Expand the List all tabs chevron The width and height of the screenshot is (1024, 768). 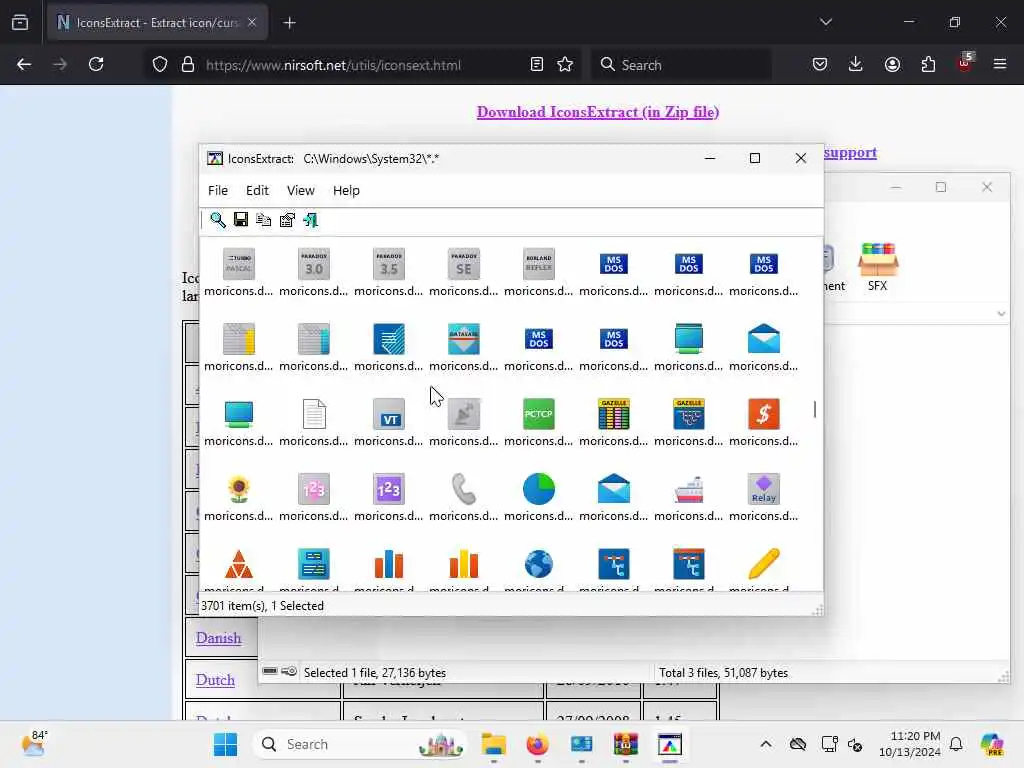click(x=825, y=22)
